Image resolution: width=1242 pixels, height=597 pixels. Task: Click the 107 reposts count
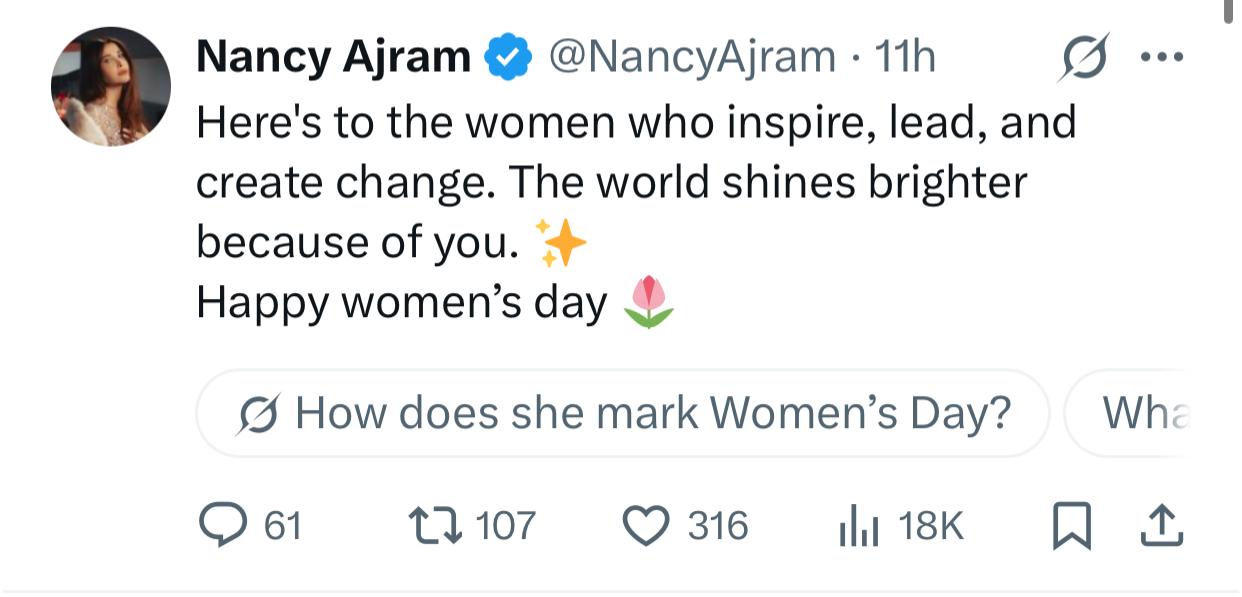pyautogui.click(x=505, y=526)
